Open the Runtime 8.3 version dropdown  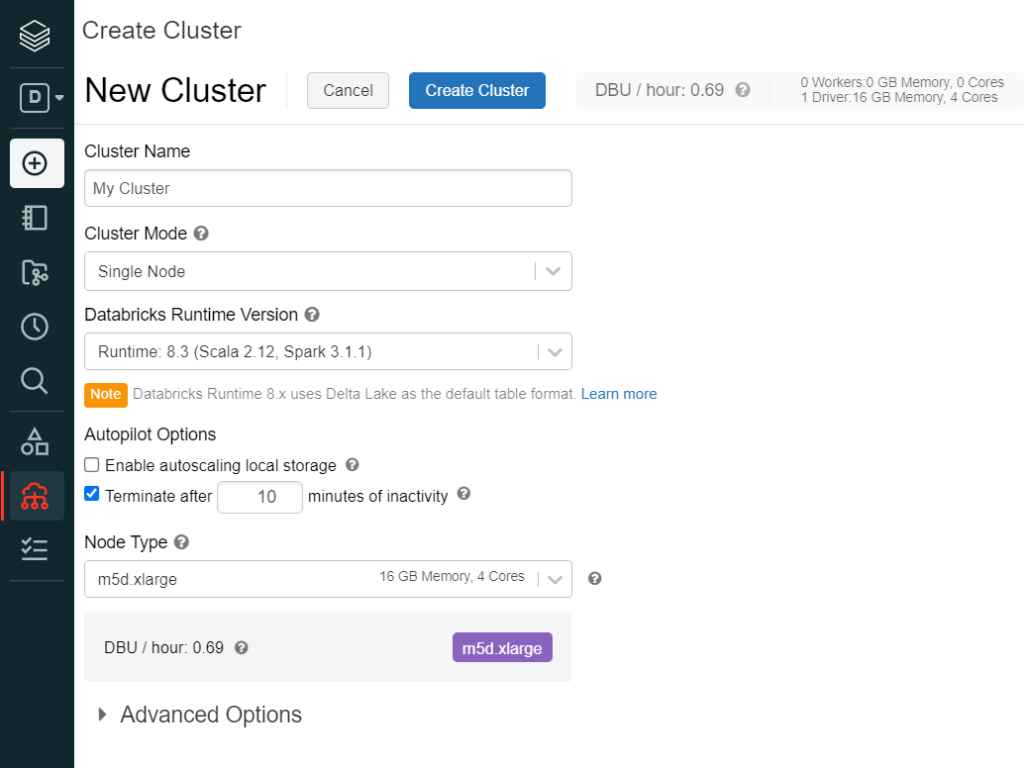(328, 351)
